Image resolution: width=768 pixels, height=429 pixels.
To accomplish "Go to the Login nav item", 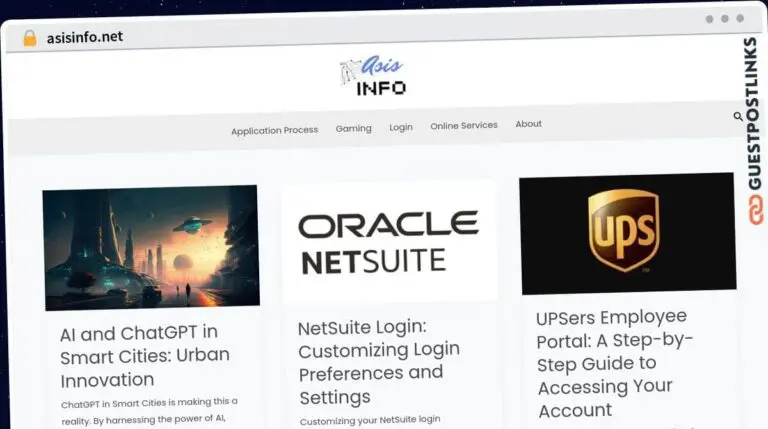I will coord(401,127).
